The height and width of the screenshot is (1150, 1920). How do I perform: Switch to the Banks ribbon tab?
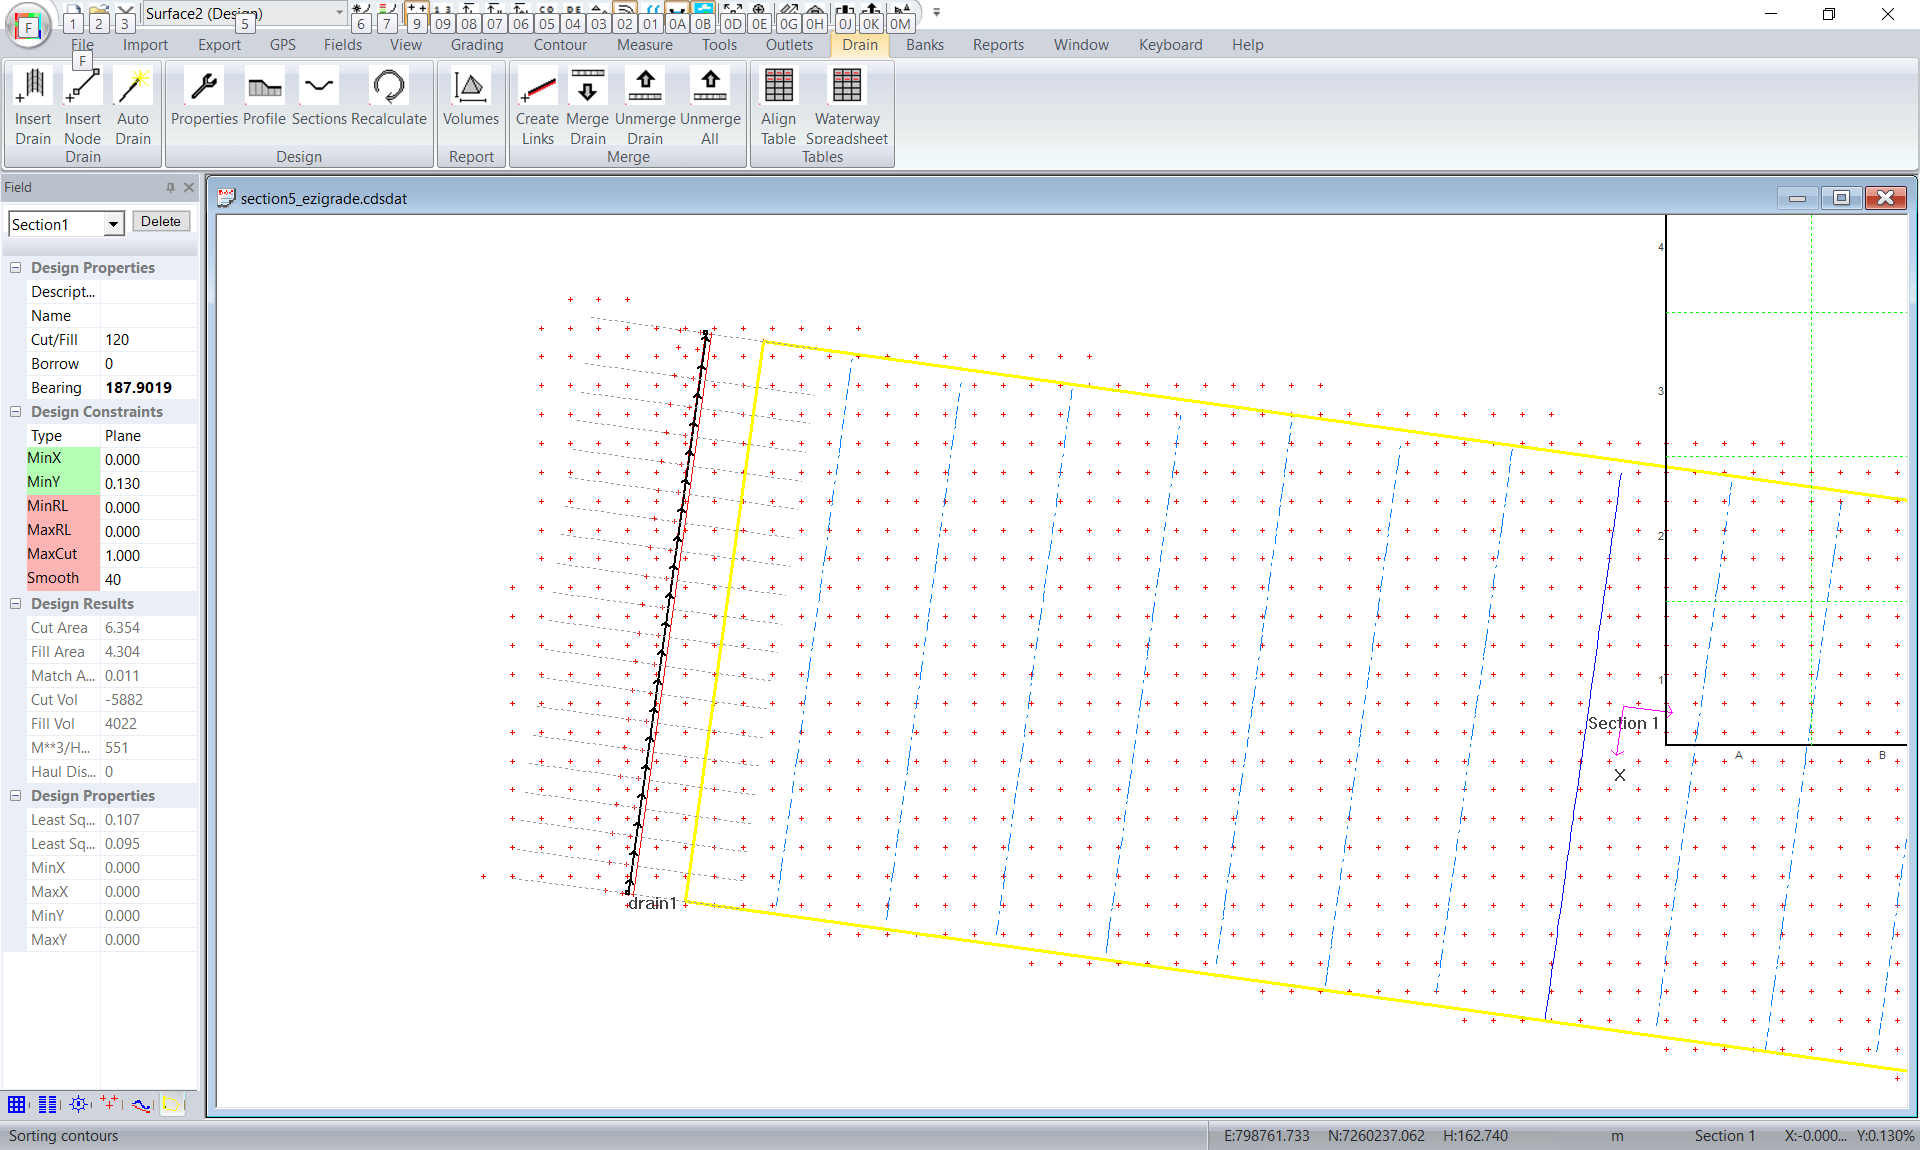coord(924,45)
